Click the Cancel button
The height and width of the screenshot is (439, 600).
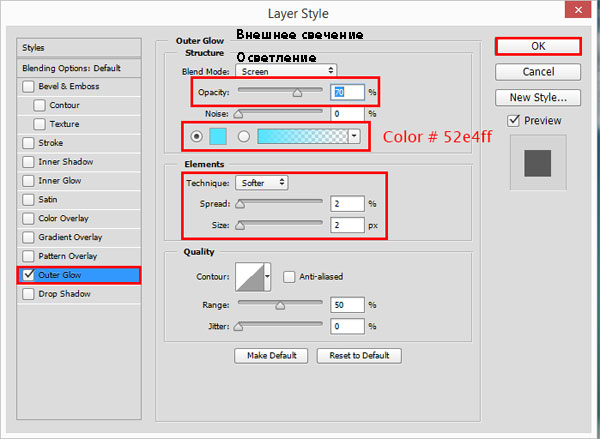pyautogui.click(x=538, y=72)
